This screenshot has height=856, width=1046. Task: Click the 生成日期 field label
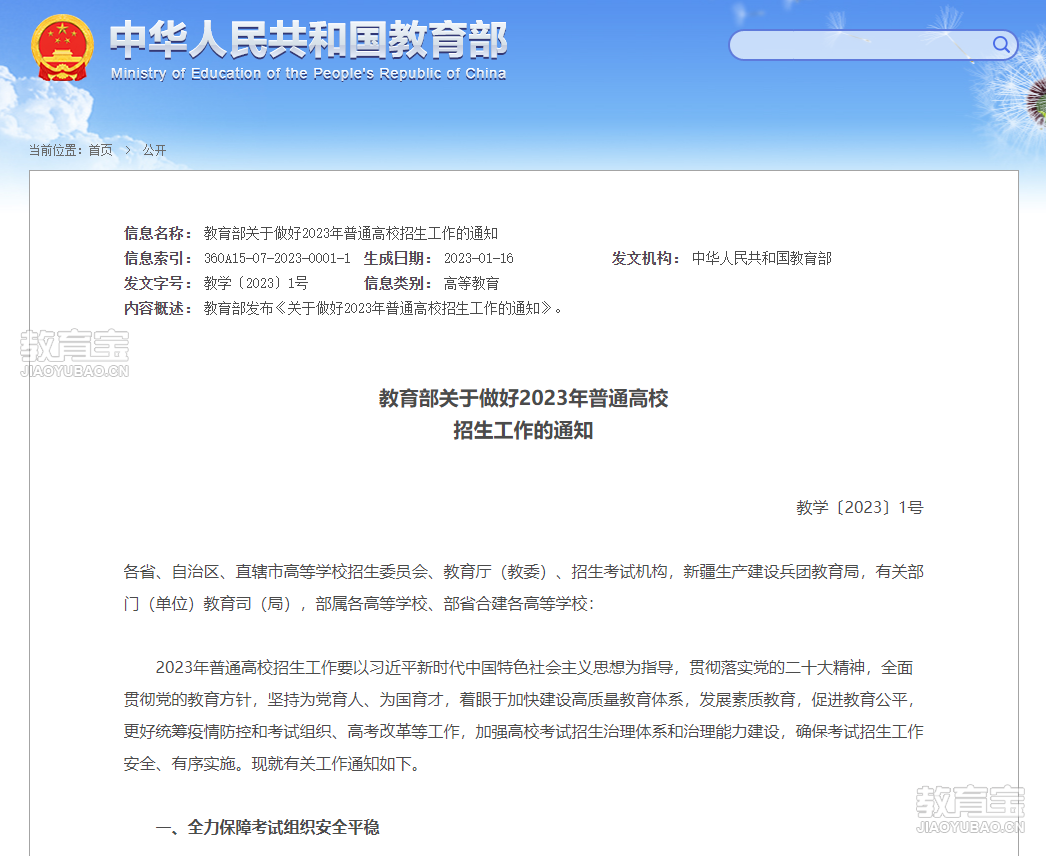pos(398,258)
